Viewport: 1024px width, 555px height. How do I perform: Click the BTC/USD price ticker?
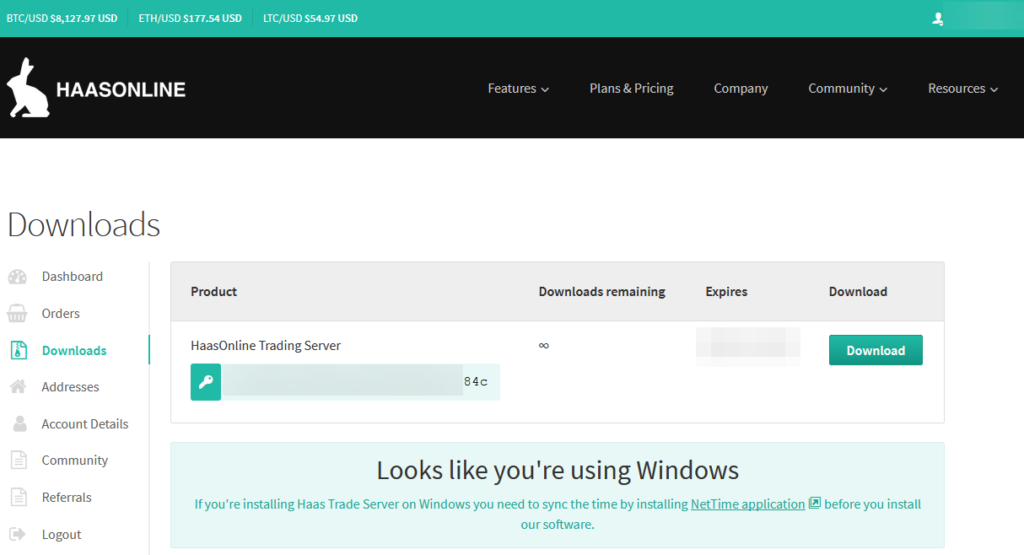[x=62, y=18]
